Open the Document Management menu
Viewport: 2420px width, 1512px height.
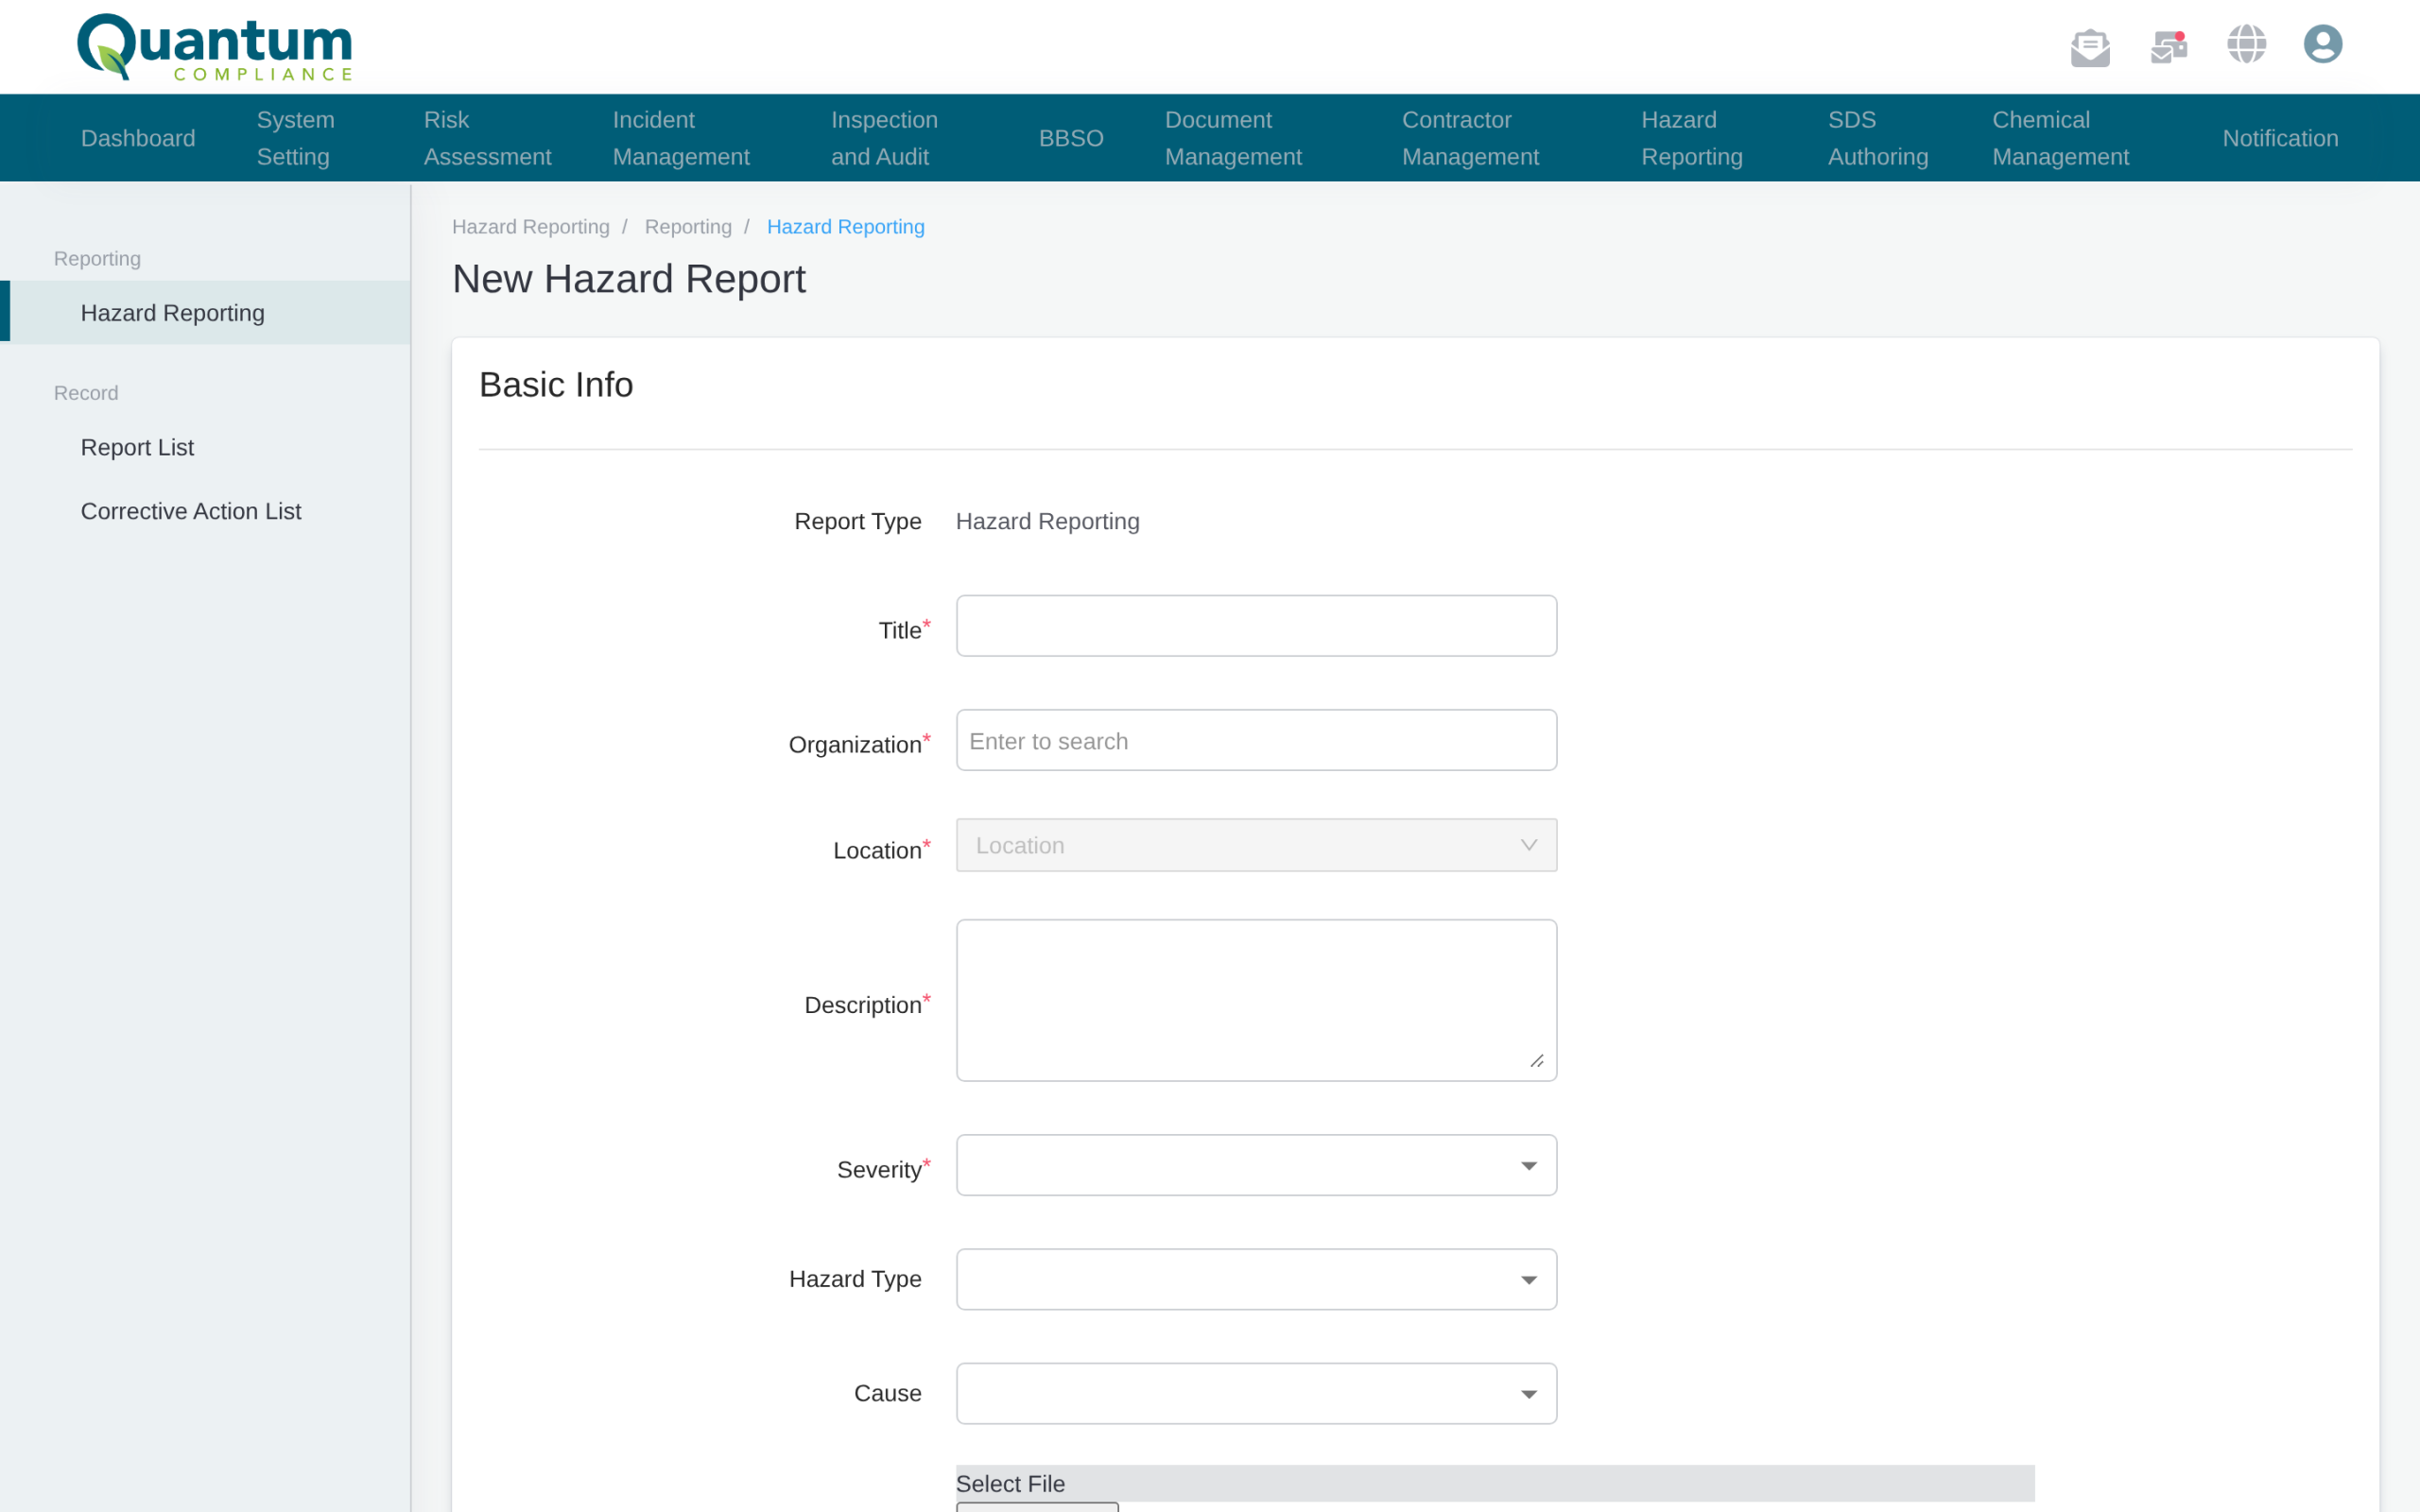(x=1233, y=138)
